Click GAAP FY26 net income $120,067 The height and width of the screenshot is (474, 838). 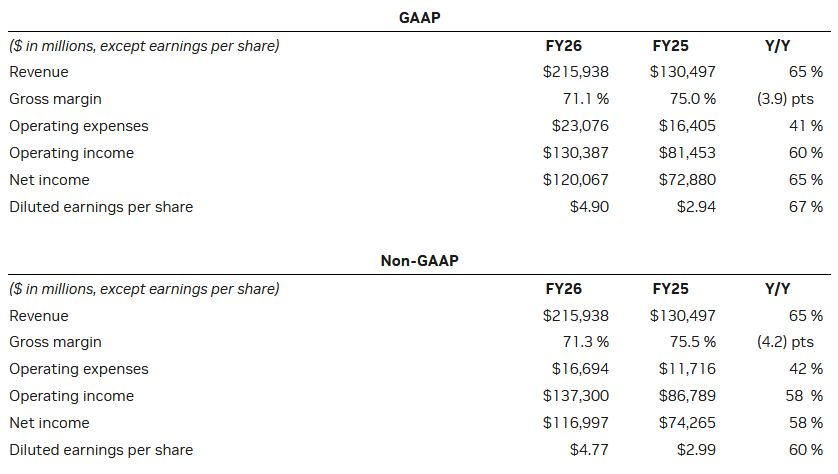pos(576,180)
